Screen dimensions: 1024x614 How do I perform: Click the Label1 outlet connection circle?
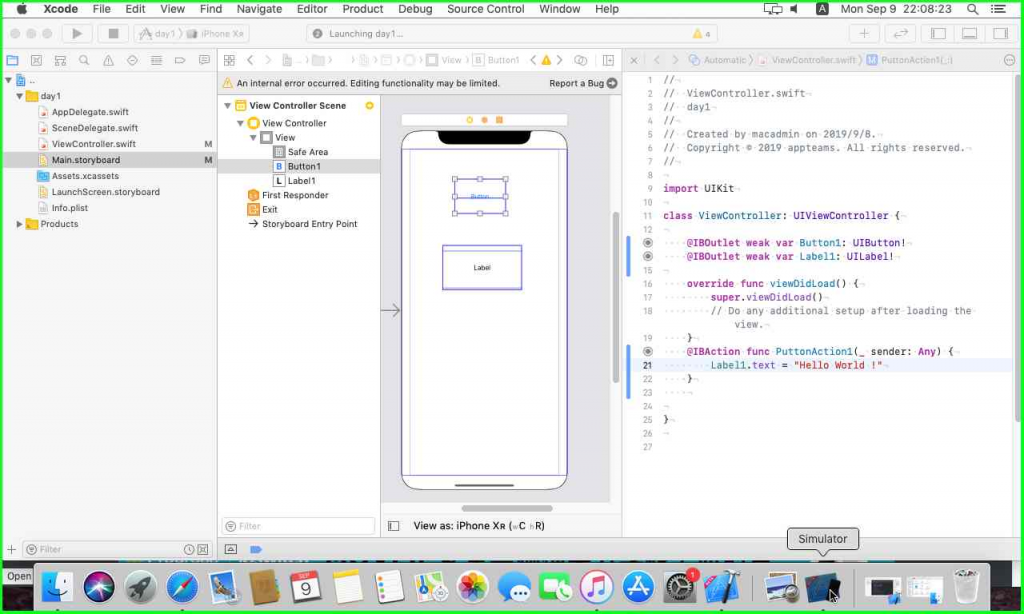coord(648,256)
